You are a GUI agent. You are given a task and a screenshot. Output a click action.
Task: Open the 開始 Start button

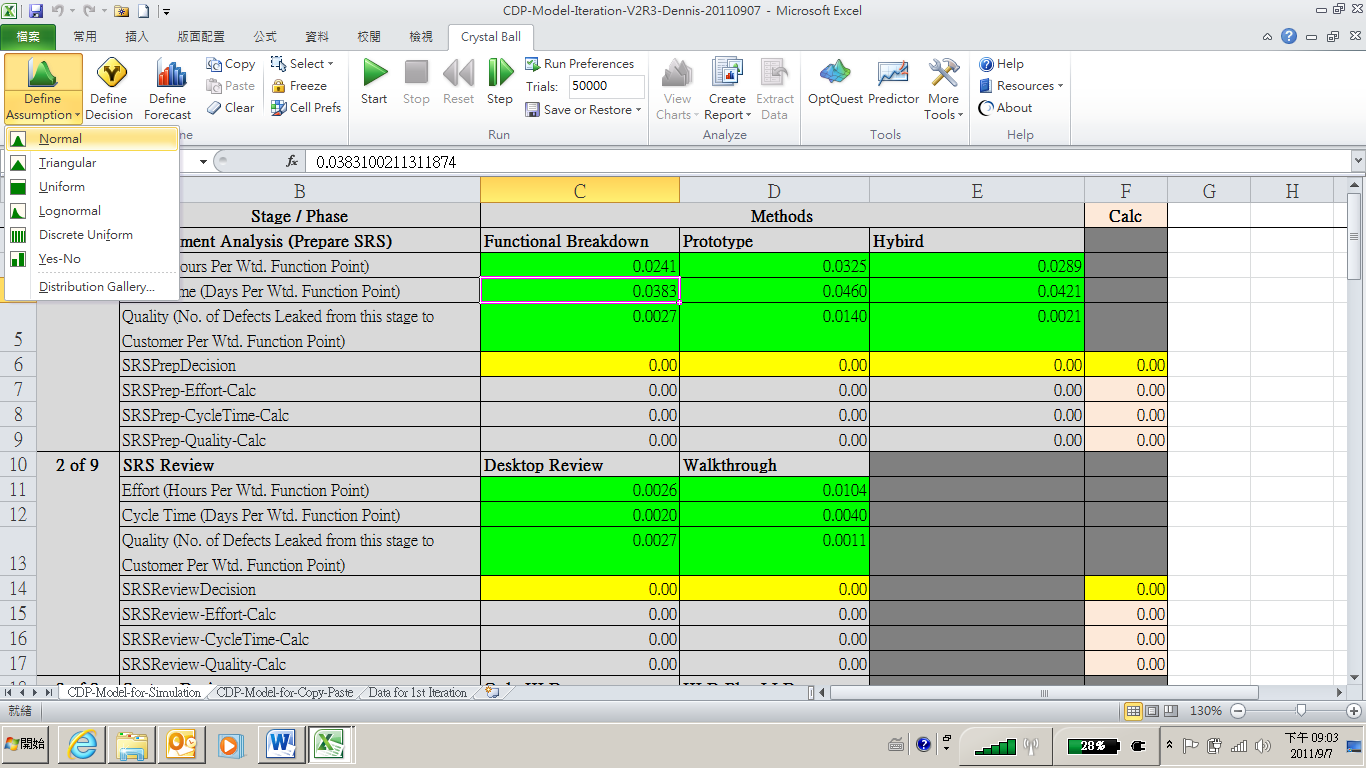coord(26,745)
